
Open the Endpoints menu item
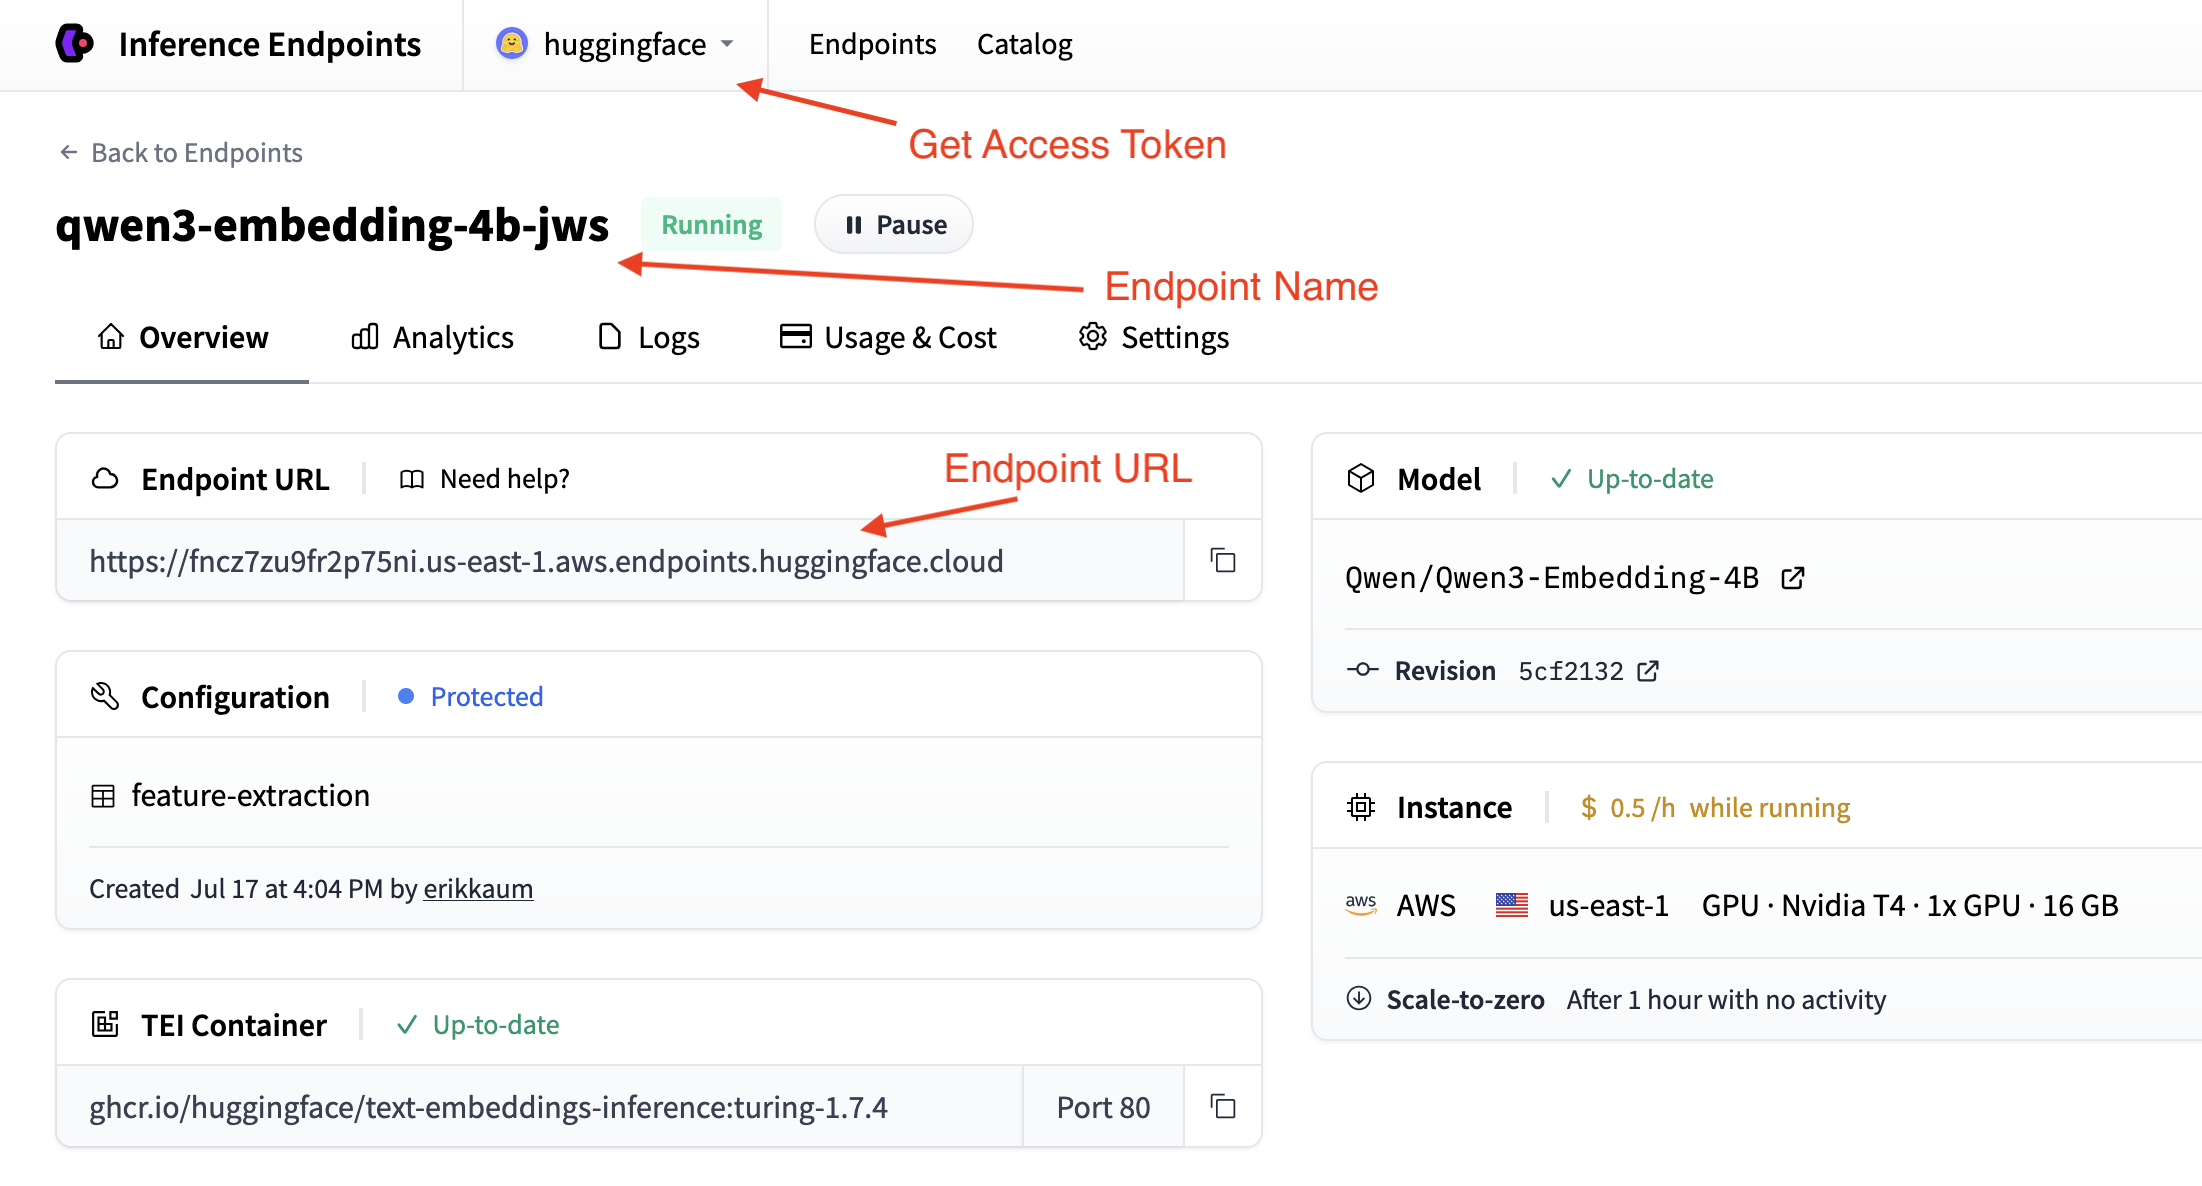point(872,44)
